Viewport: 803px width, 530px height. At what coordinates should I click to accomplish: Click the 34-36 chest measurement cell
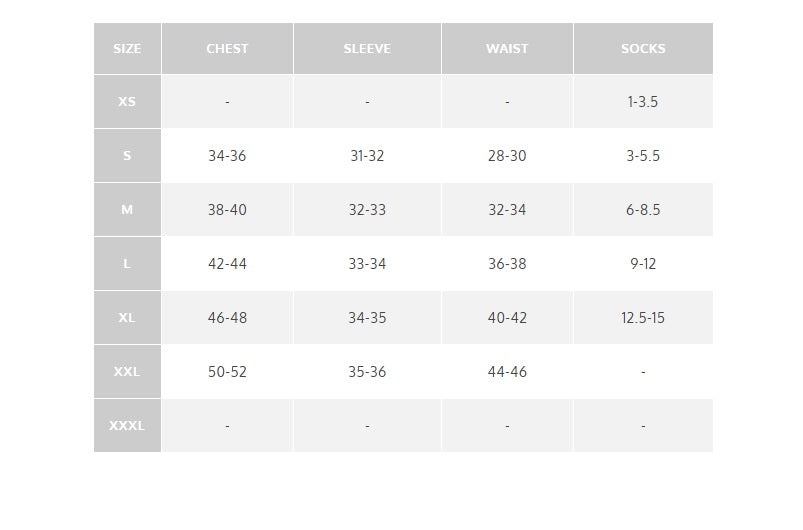(x=227, y=156)
